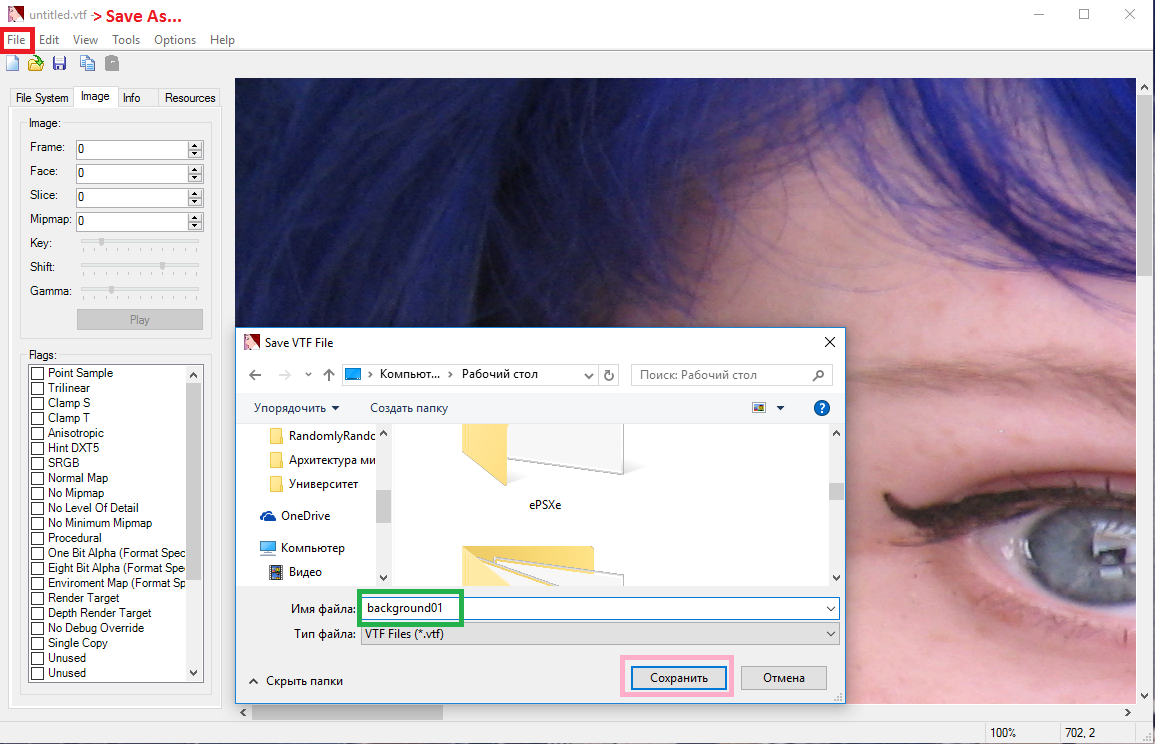Click the Copy toolbar icon
This screenshot has width=1155, height=744.
point(87,63)
